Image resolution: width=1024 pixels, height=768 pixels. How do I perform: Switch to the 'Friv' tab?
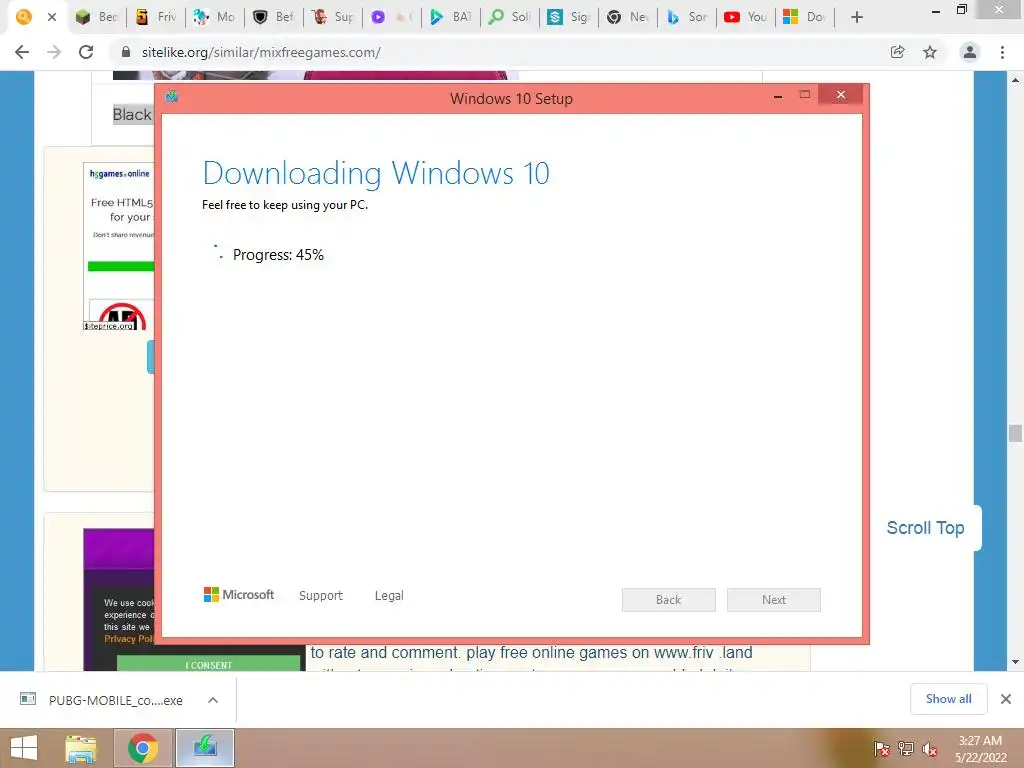click(x=155, y=17)
